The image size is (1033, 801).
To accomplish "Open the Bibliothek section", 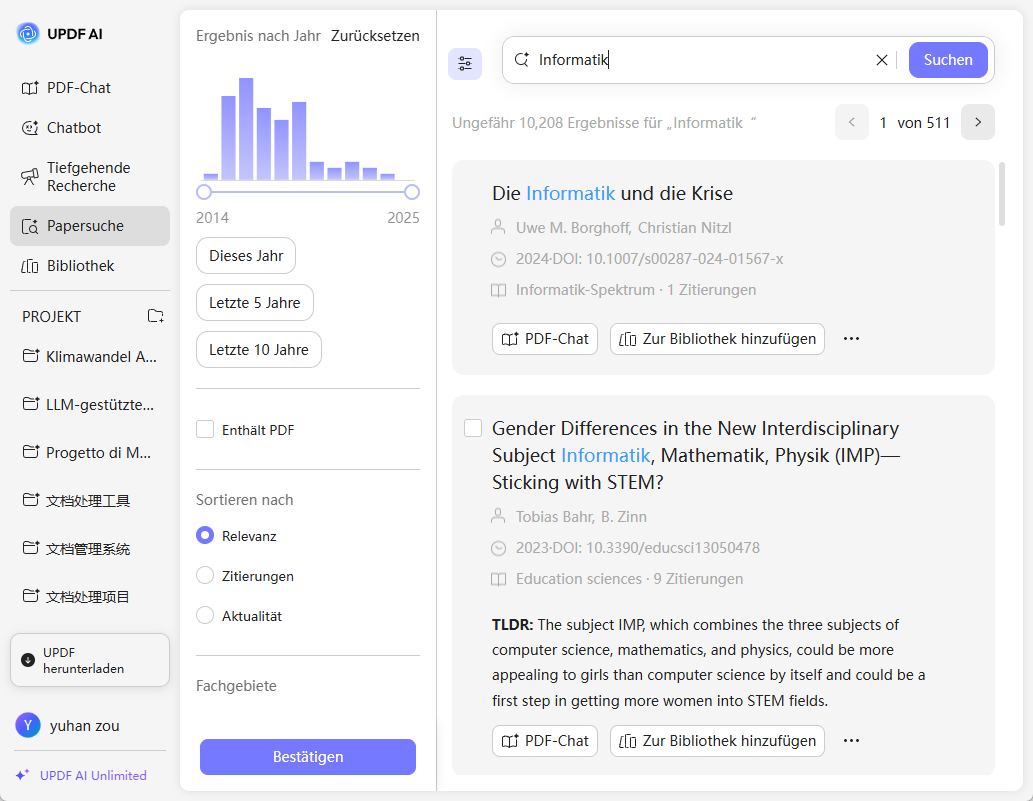I will click(x=80, y=266).
